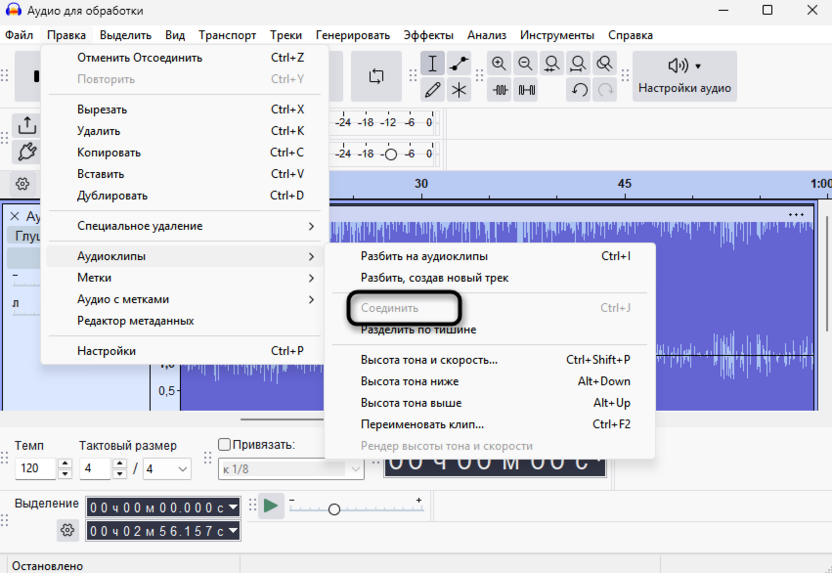832x573 pixels.
Task: Click timeline ruler at 45 mark
Action: [625, 184]
